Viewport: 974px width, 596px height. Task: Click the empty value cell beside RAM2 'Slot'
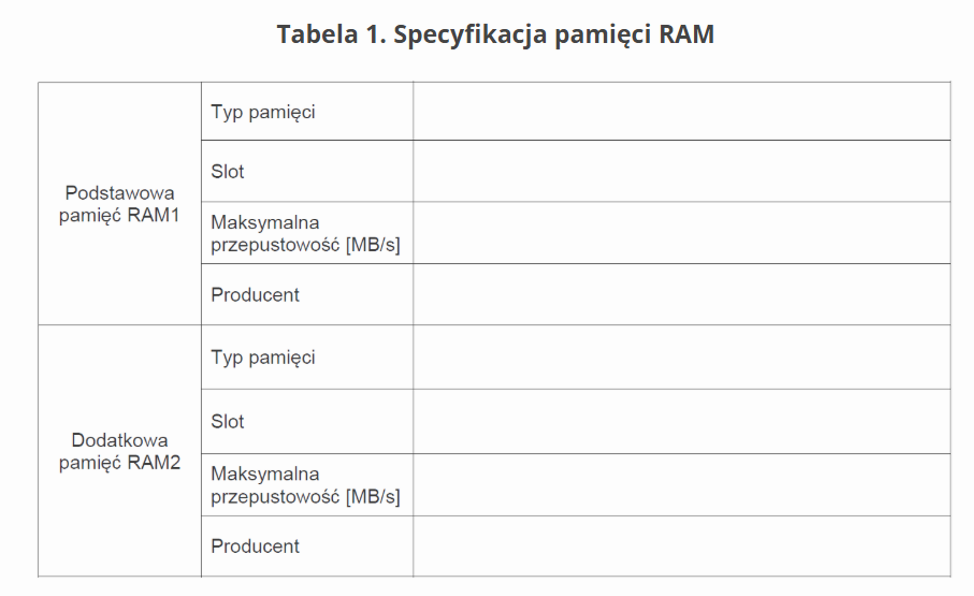coord(681,421)
